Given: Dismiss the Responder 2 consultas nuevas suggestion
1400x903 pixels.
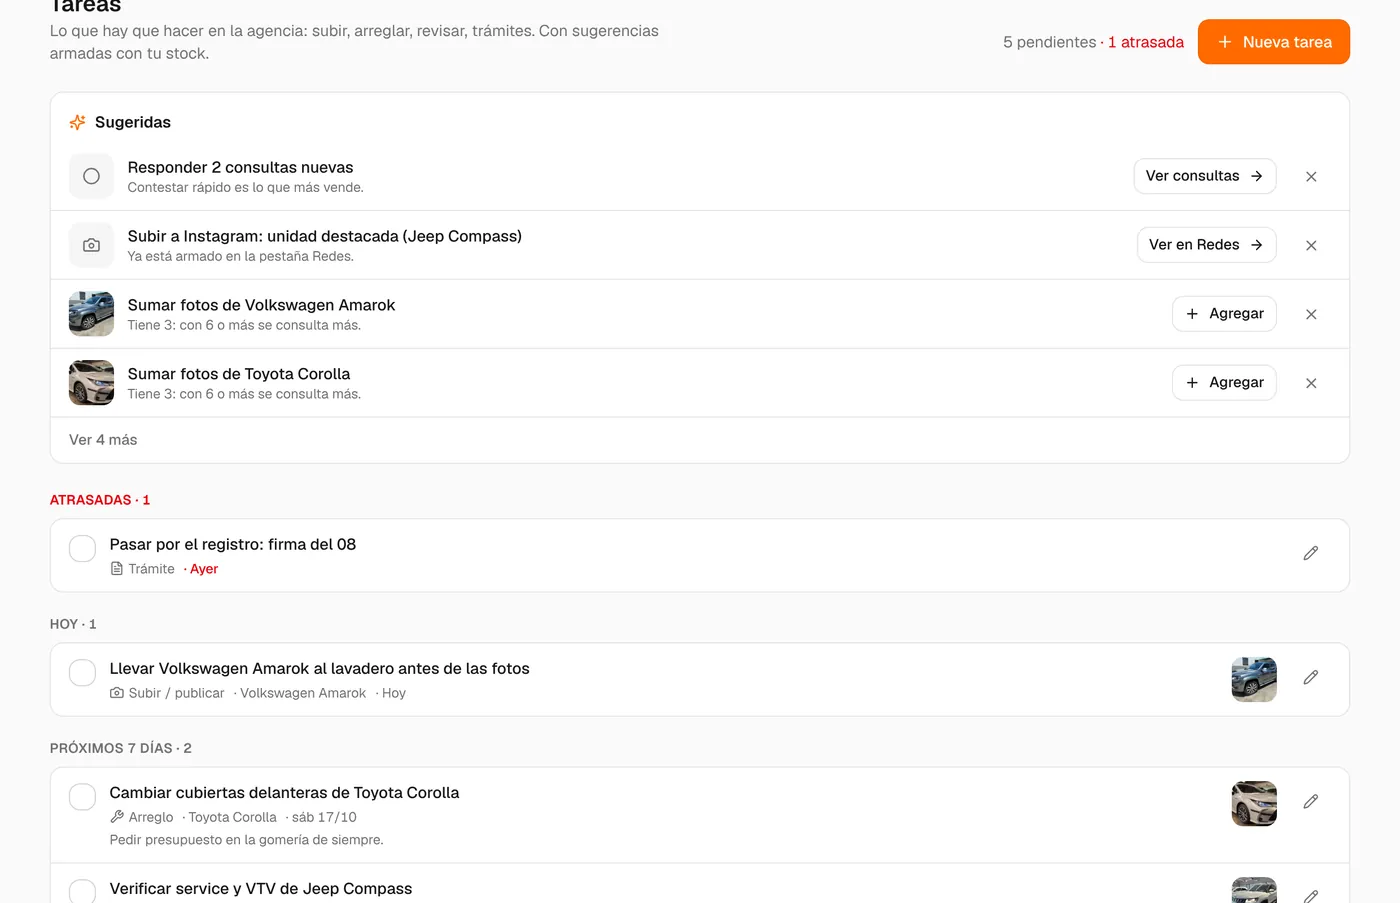Looking at the screenshot, I should pyautogui.click(x=1311, y=176).
